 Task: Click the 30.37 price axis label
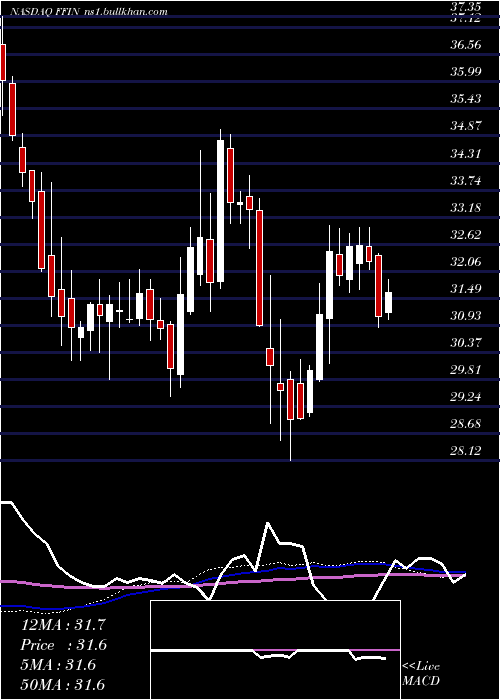click(466, 342)
